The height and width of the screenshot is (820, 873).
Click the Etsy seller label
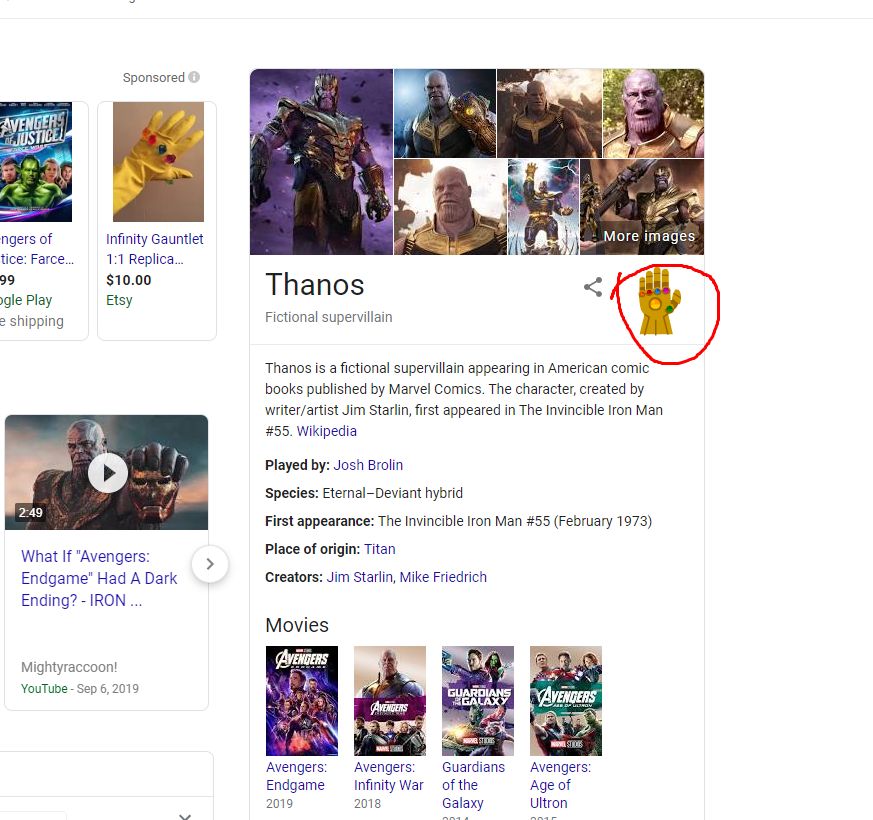(119, 300)
